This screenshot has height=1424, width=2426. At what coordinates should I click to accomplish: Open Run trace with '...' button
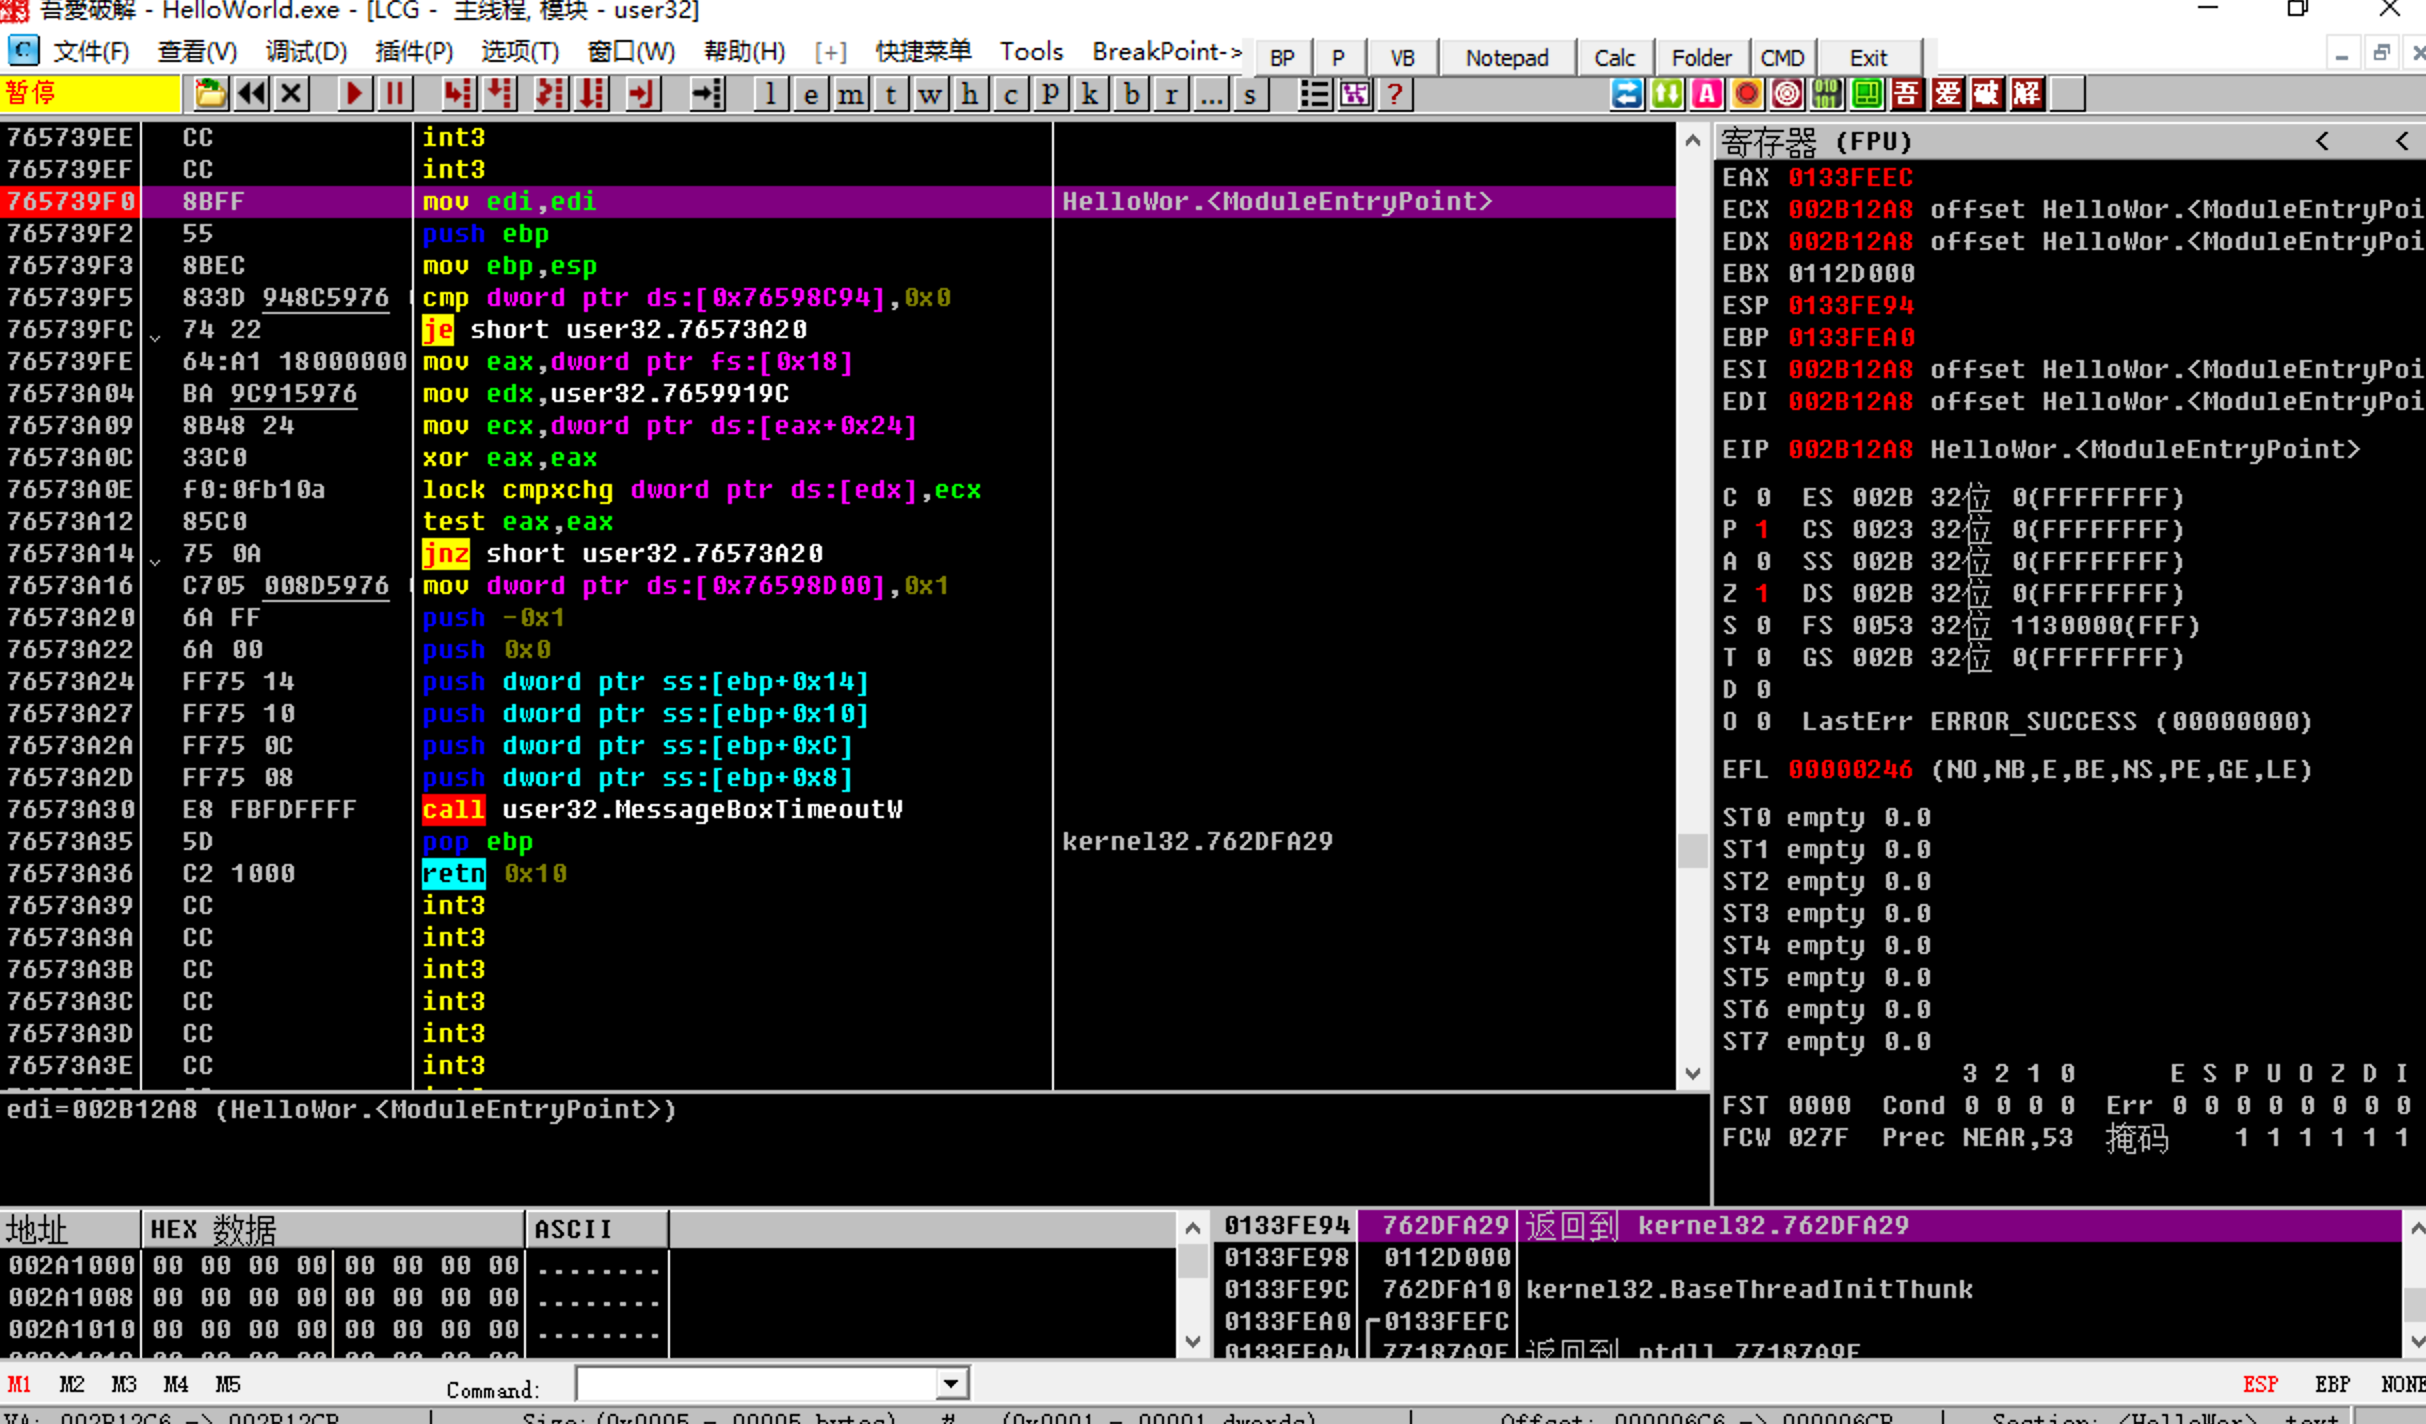pos(1211,95)
